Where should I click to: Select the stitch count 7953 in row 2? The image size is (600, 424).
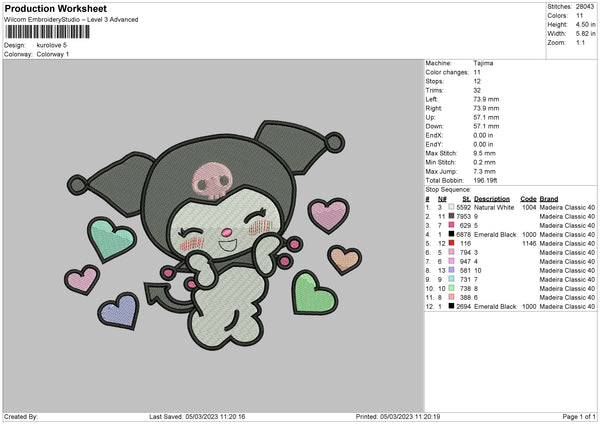pos(463,216)
